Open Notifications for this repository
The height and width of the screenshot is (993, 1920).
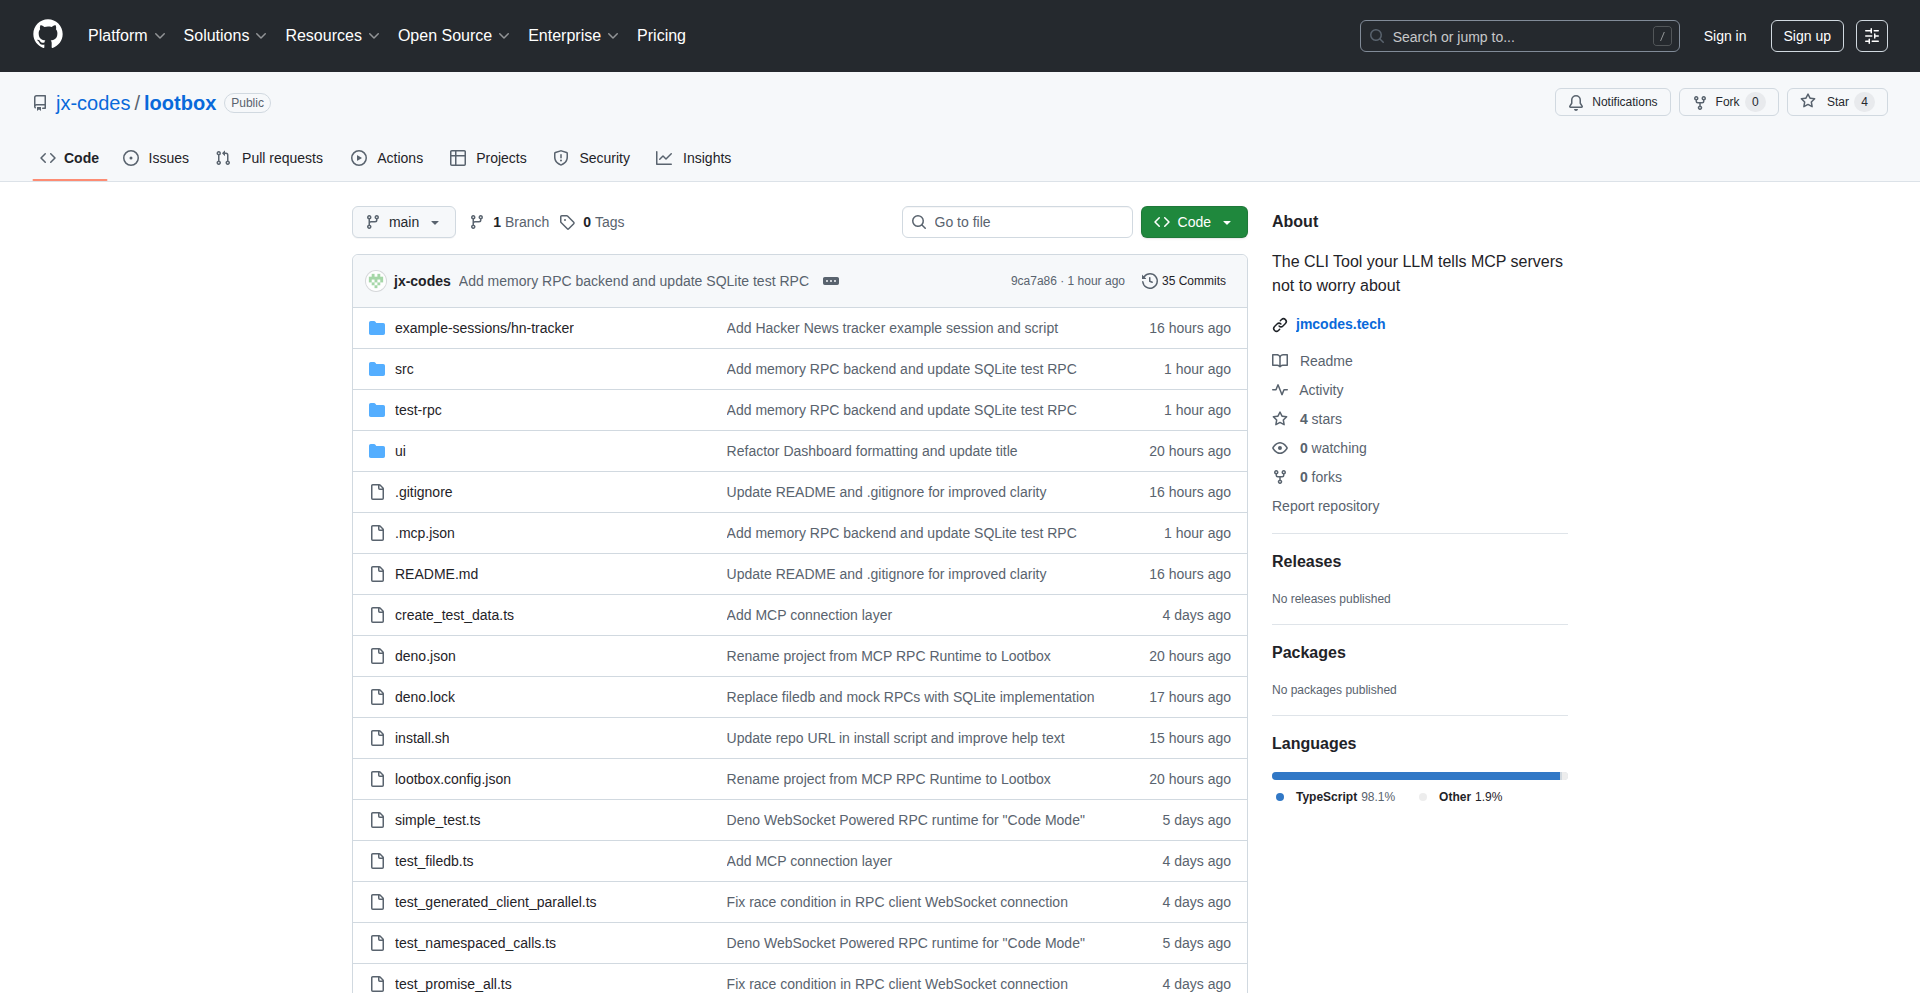pos(1612,102)
